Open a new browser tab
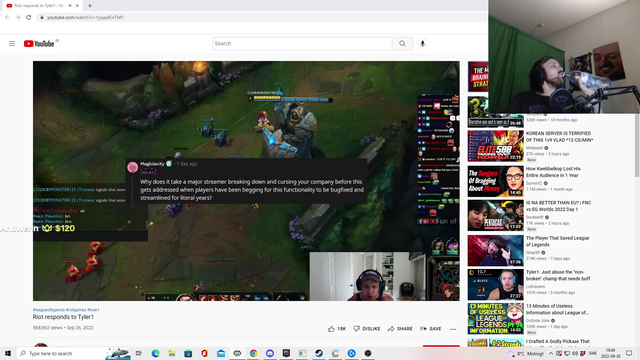The width and height of the screenshot is (640, 360). pyautogui.click(x=90, y=6)
